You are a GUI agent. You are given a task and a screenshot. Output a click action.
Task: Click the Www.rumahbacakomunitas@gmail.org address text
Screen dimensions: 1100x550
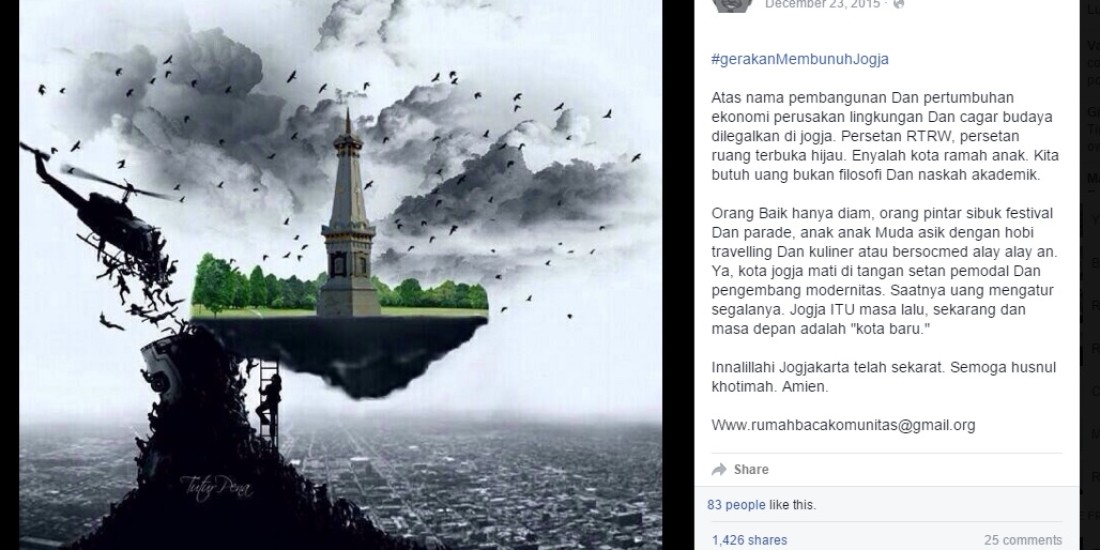(x=843, y=425)
